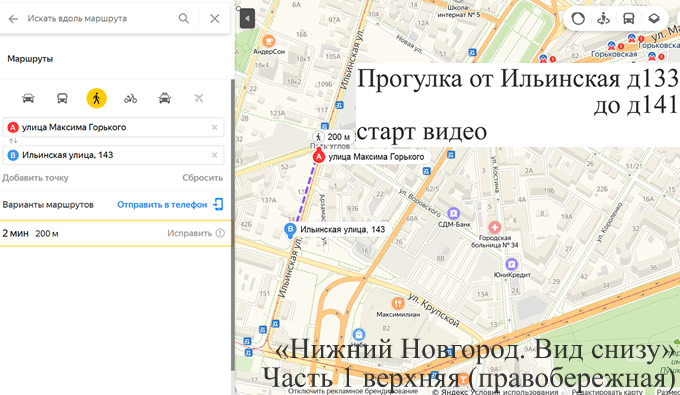The image size is (680, 395).
Task: Select the public transport bus route icon
Action: (x=62, y=98)
